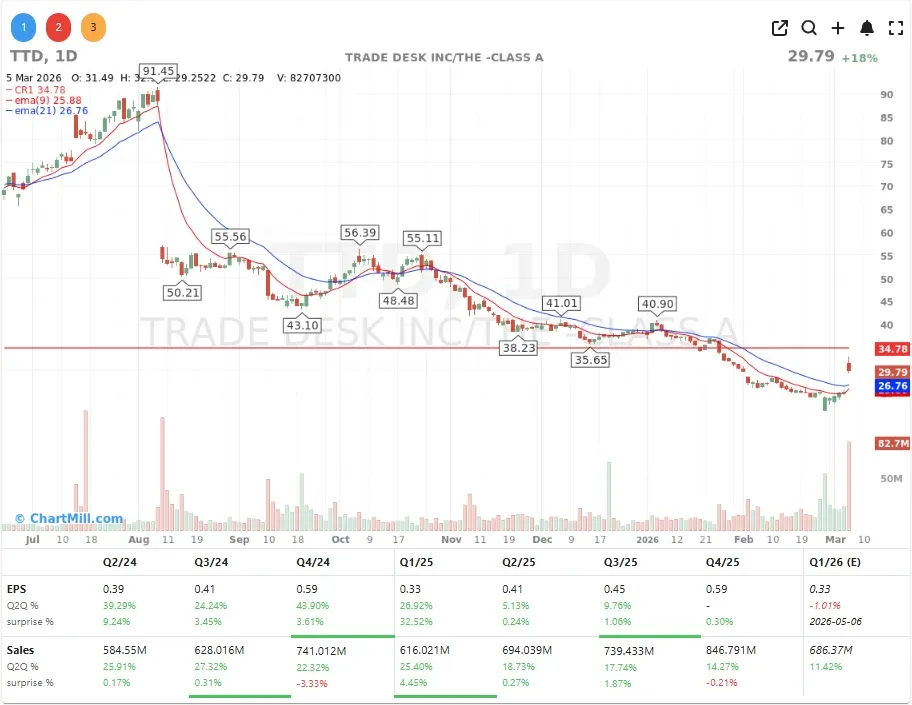The image size is (912, 705).
Task: Enter fullscreen chart mode
Action: (x=896, y=28)
